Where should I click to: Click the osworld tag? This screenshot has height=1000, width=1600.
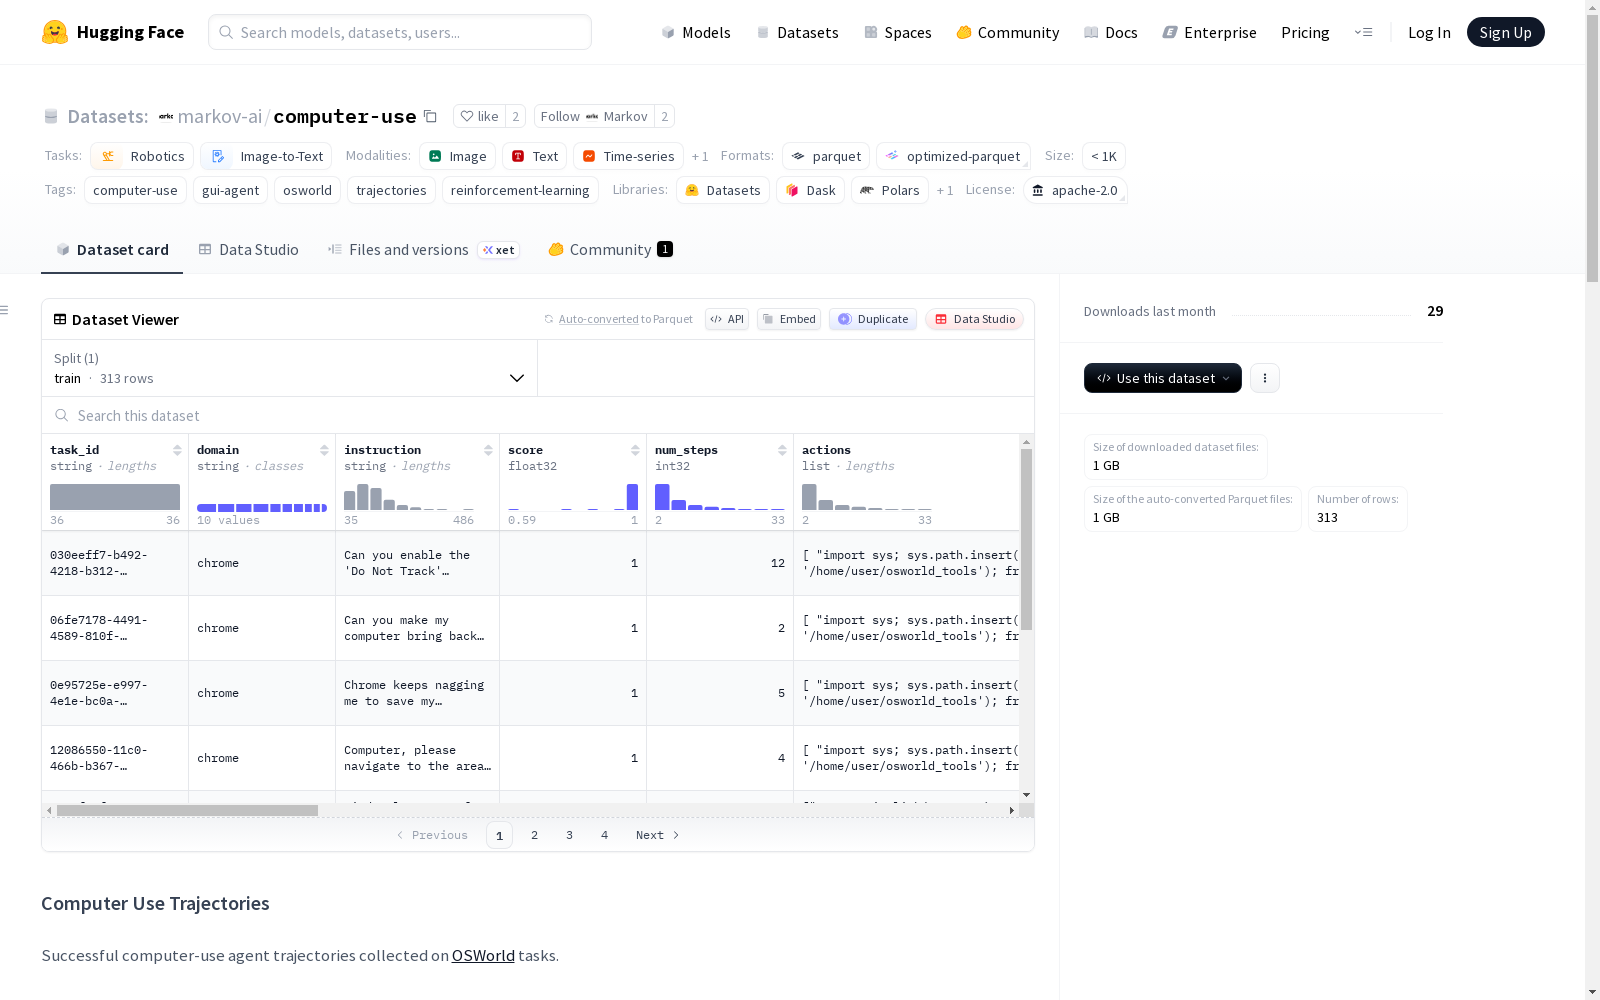click(307, 190)
